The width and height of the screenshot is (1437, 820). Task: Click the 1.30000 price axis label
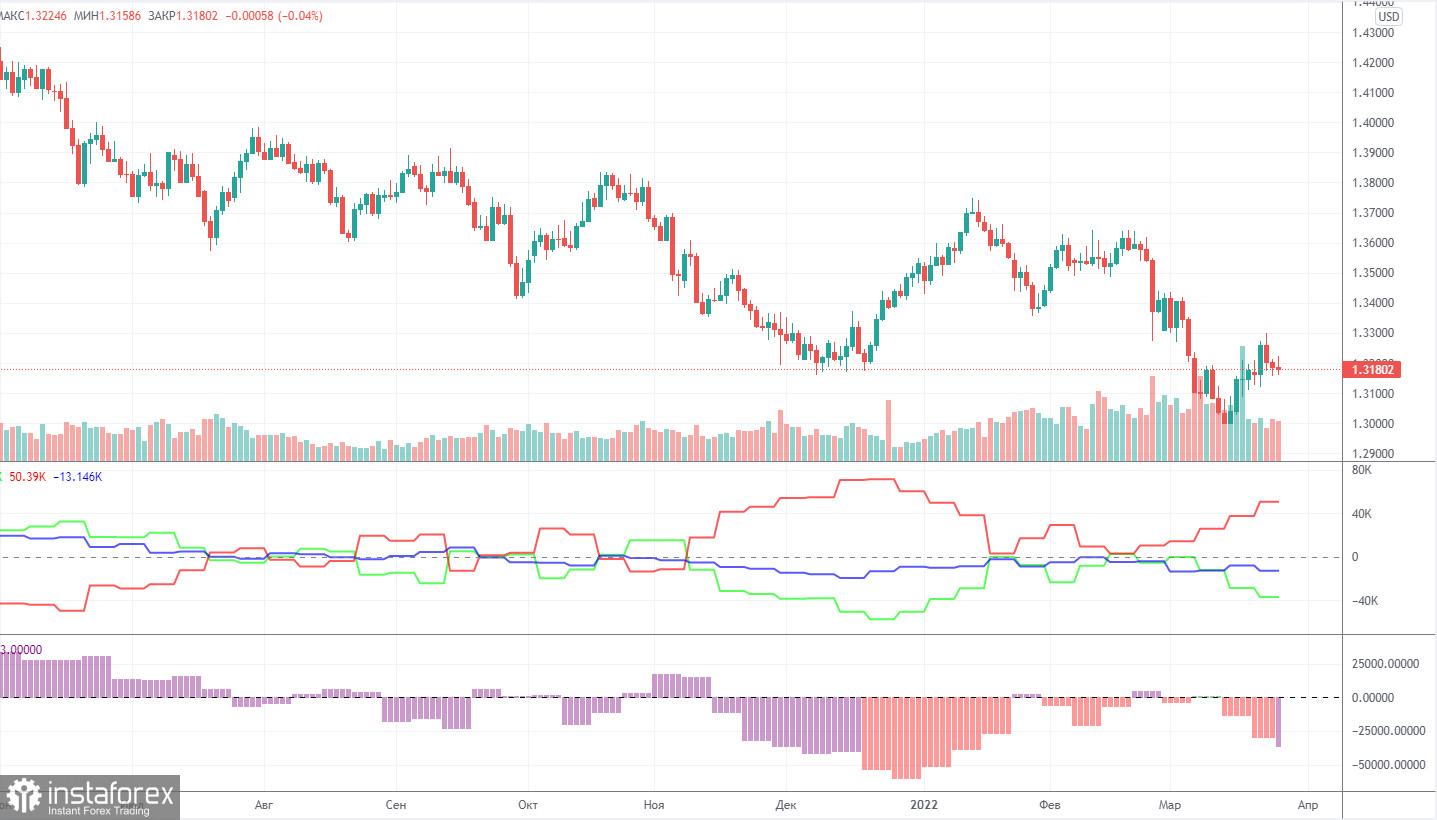1372,424
